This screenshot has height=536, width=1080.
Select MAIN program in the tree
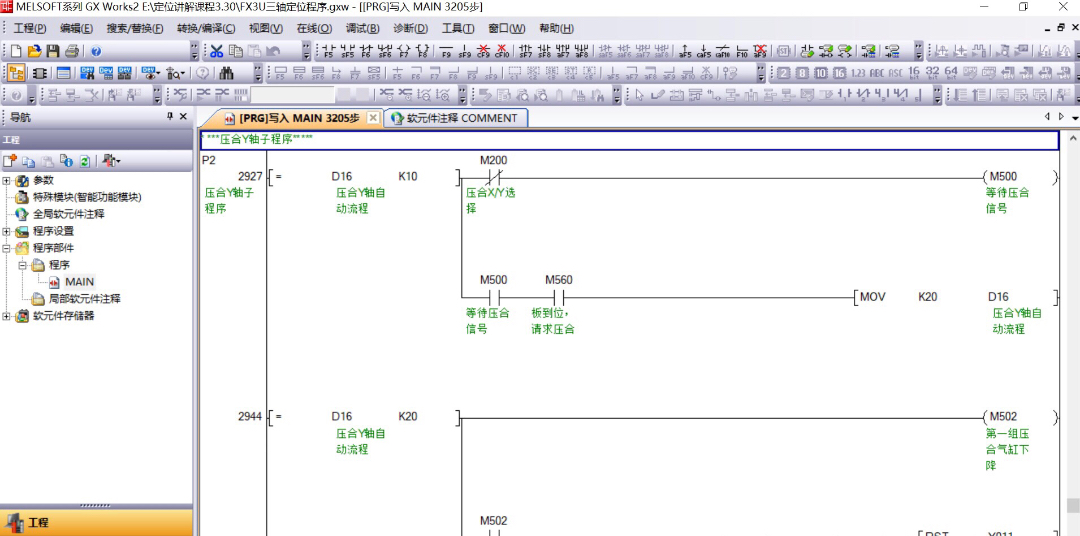pyautogui.click(x=79, y=282)
